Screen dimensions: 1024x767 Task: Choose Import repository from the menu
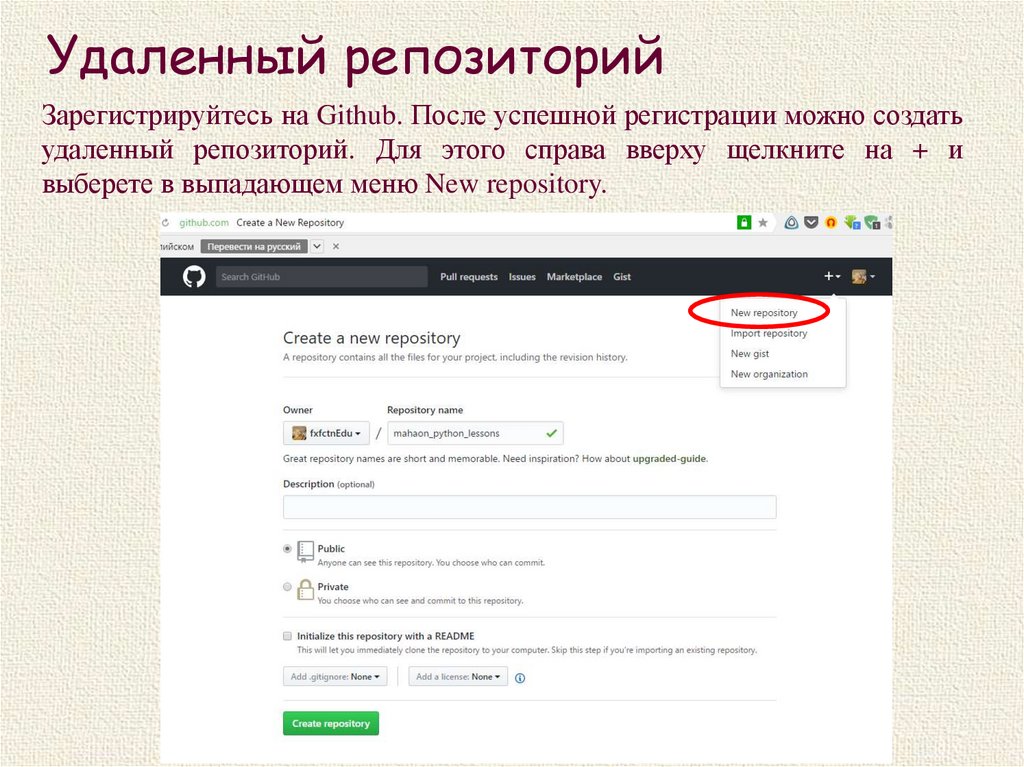pos(769,333)
